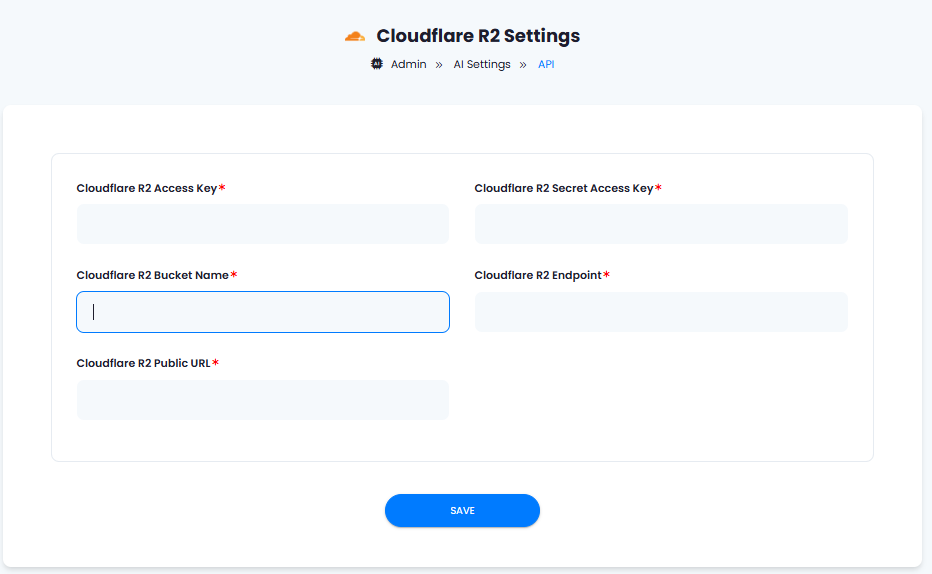The width and height of the screenshot is (932, 574).
Task: Click inside the R2 Endpoint input
Action: coord(661,312)
